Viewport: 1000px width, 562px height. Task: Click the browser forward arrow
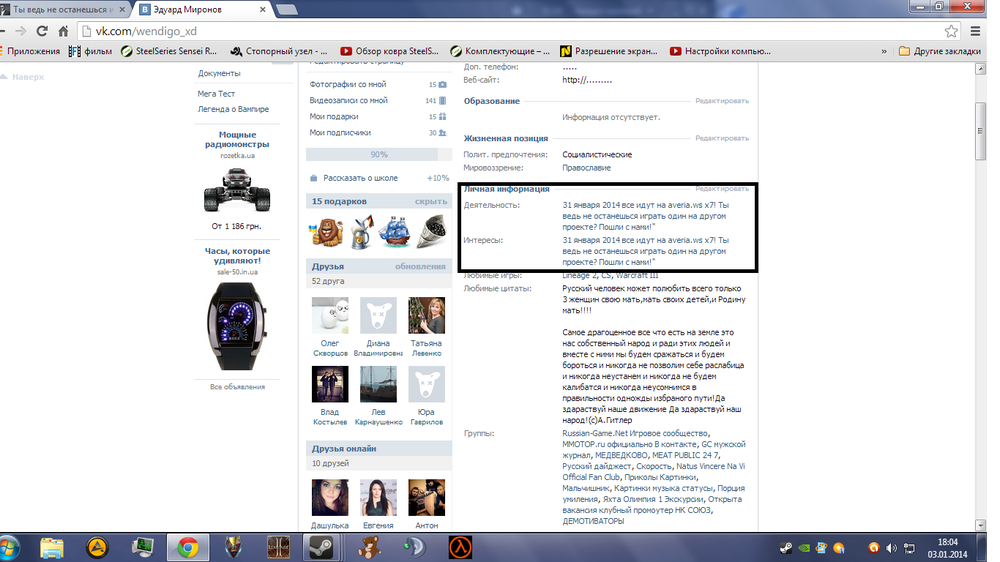[x=38, y=31]
